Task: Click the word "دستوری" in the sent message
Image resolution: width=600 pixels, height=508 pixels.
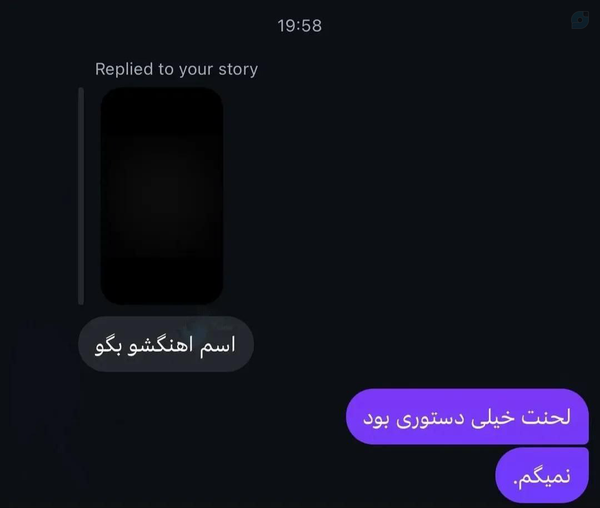Action: [x=430, y=418]
